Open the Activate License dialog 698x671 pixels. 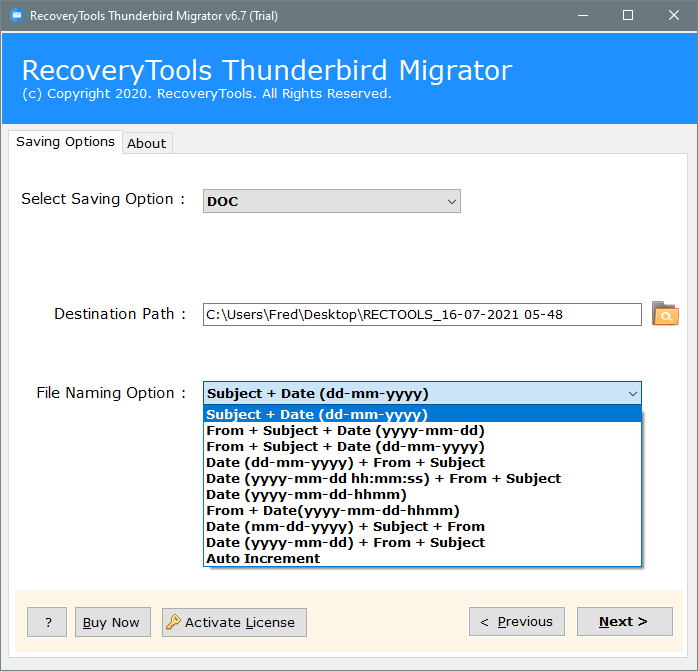coord(234,622)
